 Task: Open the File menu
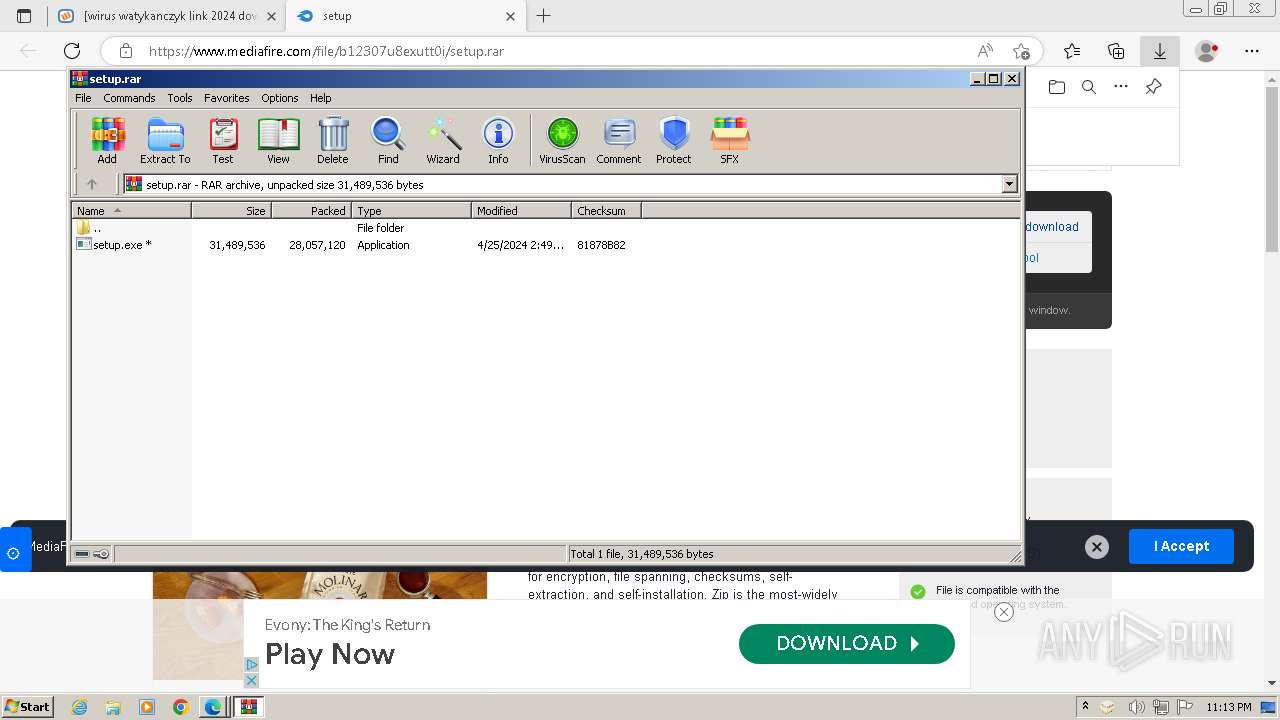(x=83, y=98)
